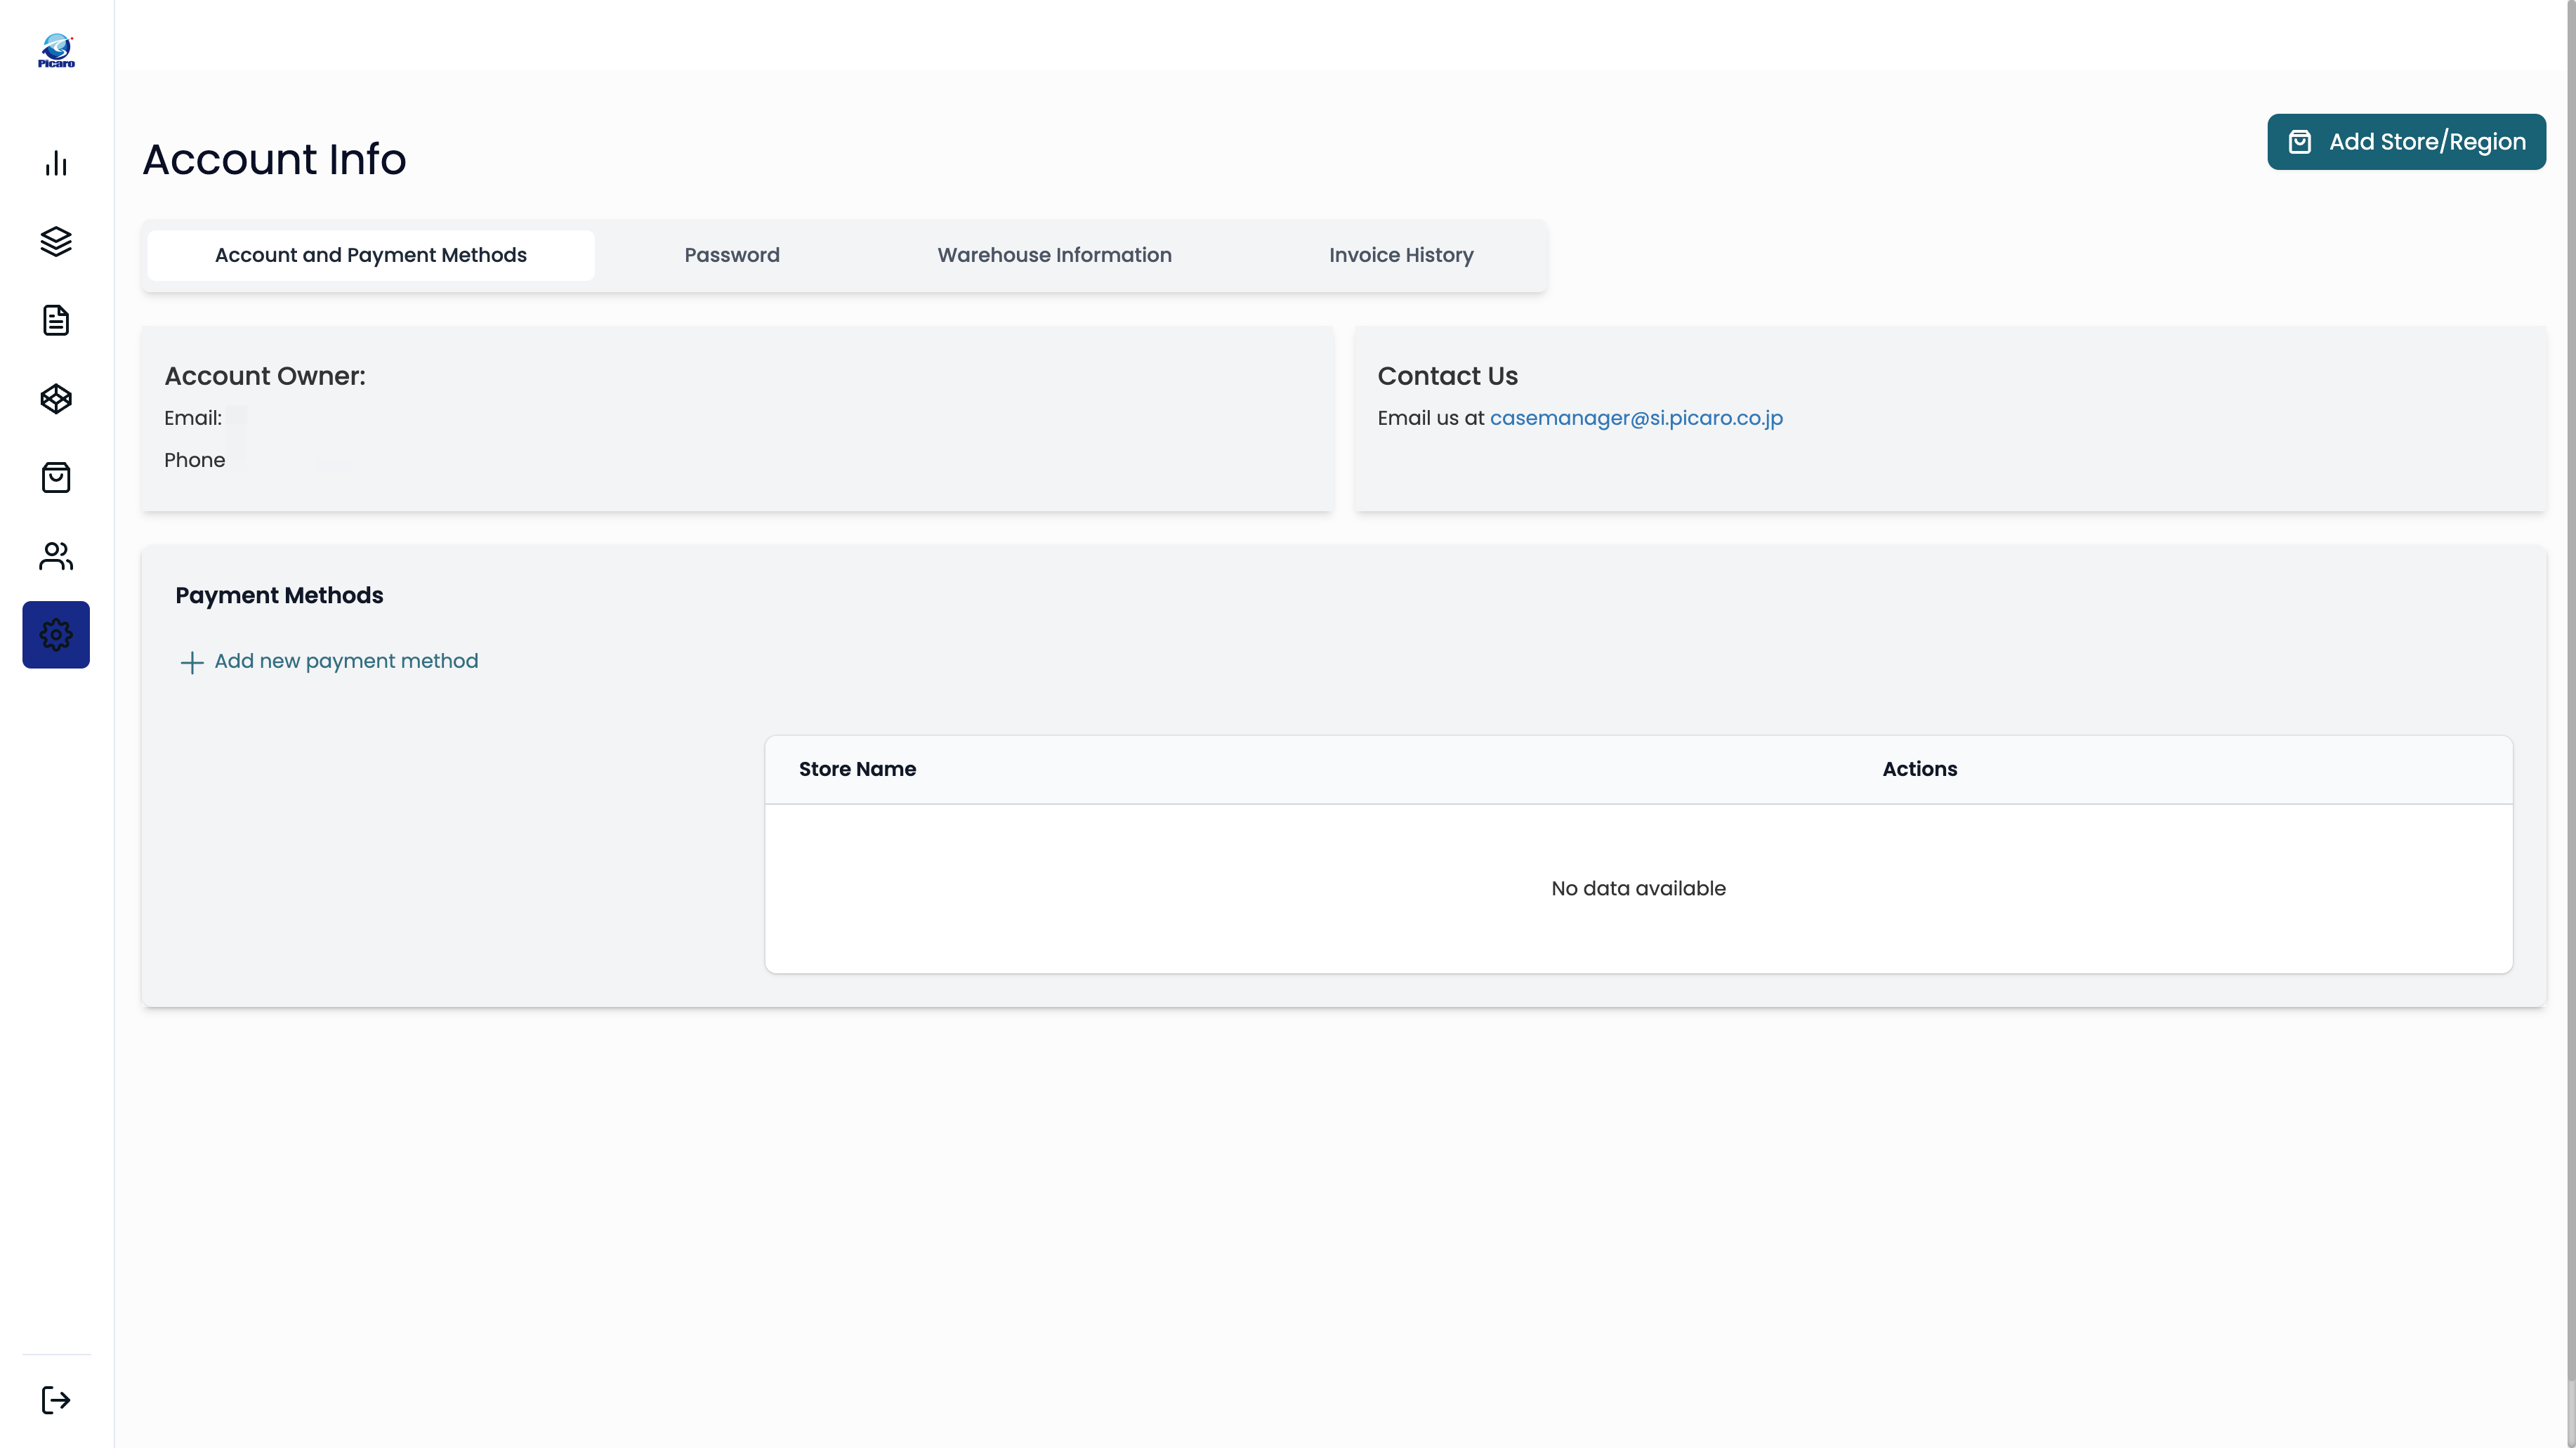Click the Account Owner heading
The height and width of the screenshot is (1448, 2576).
click(265, 376)
